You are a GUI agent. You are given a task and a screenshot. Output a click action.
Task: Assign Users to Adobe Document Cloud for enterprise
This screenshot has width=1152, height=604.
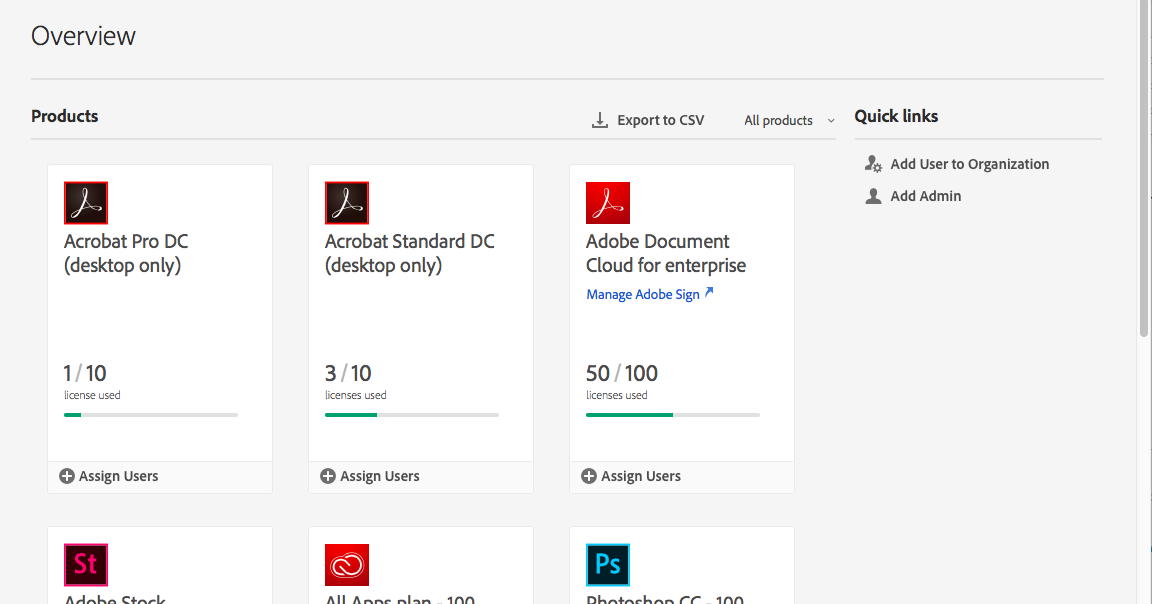(630, 476)
